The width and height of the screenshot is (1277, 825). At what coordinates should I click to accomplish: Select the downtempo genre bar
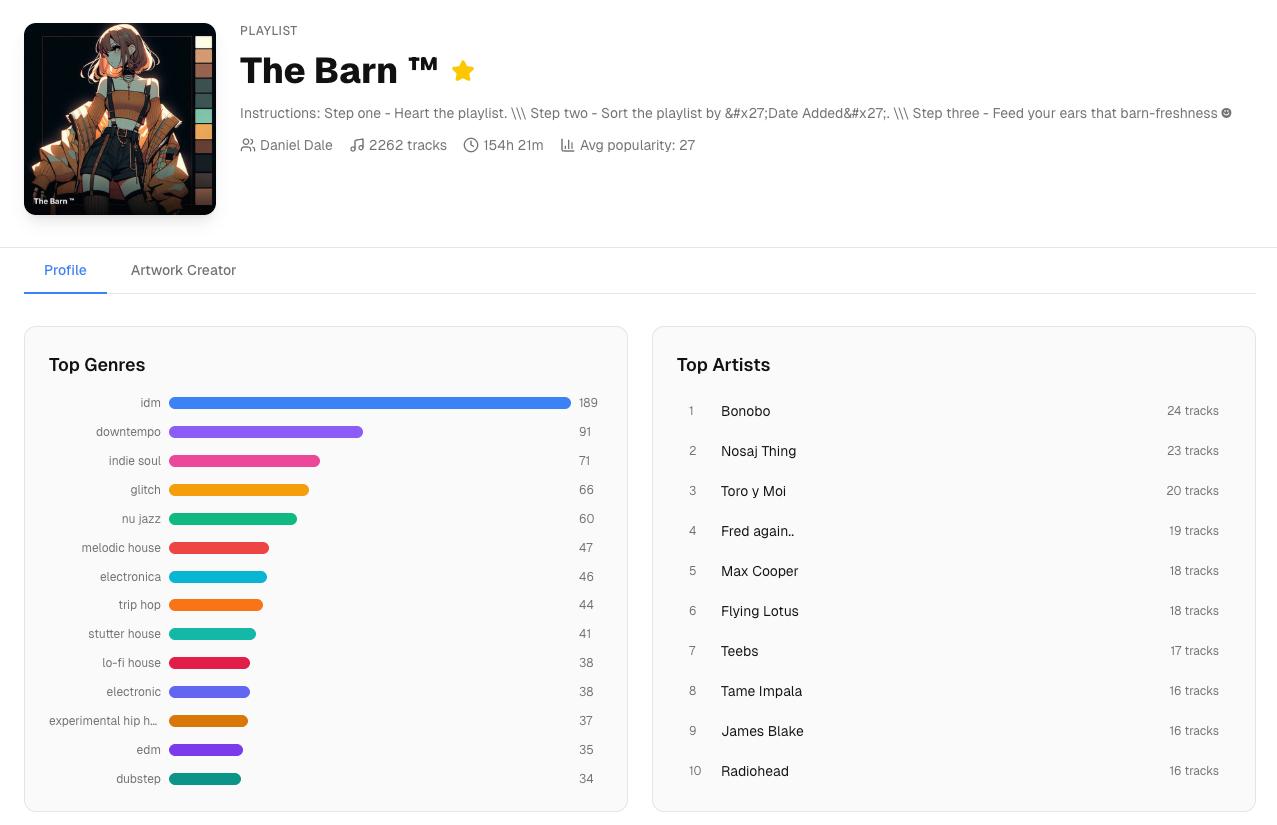(x=266, y=432)
